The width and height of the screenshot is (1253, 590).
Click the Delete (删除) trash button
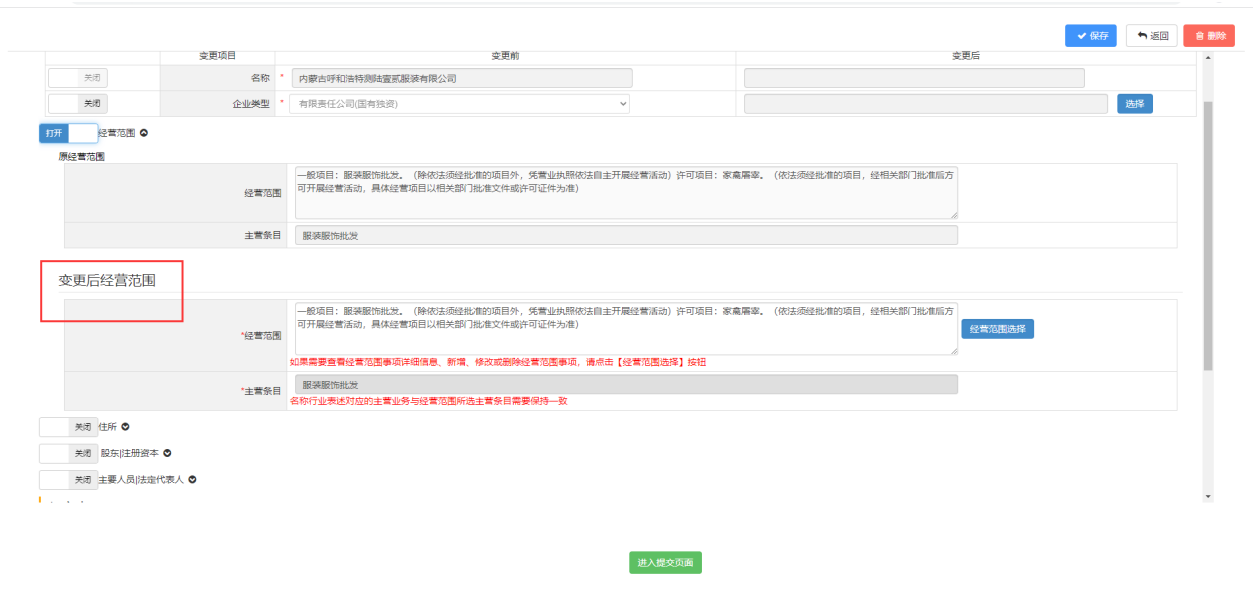1209,36
